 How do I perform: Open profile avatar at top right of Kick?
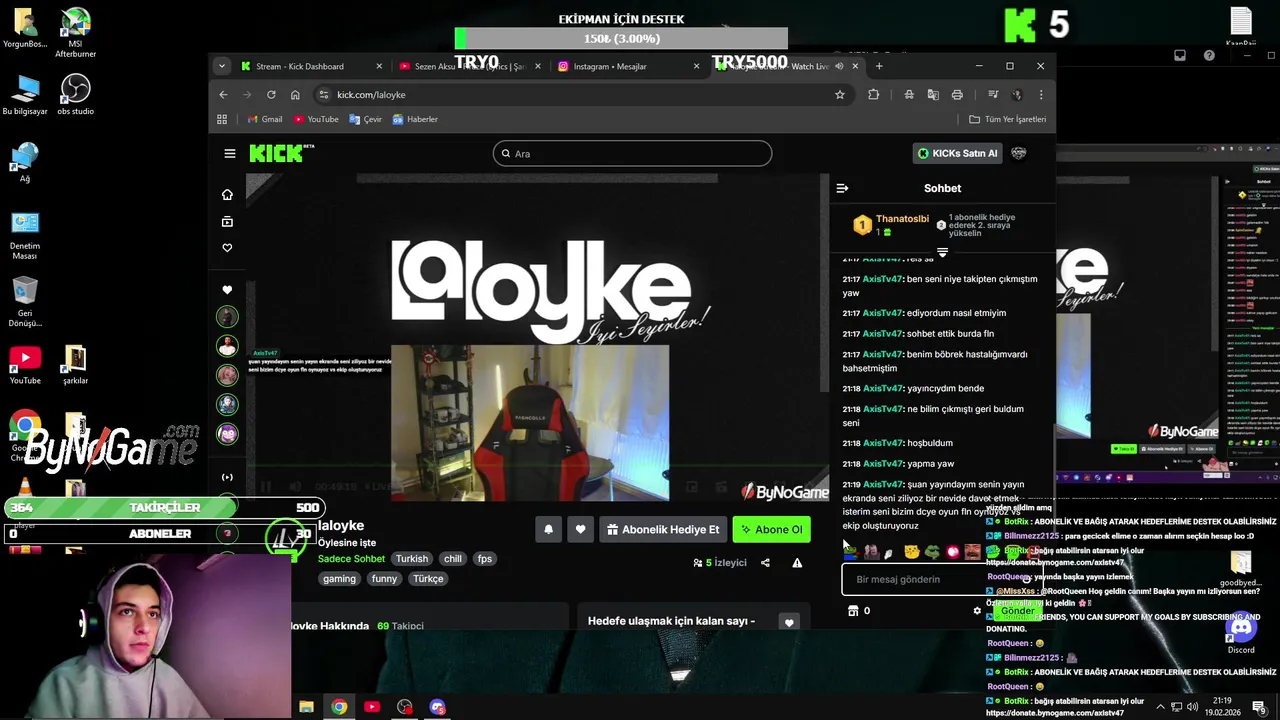click(x=1019, y=153)
